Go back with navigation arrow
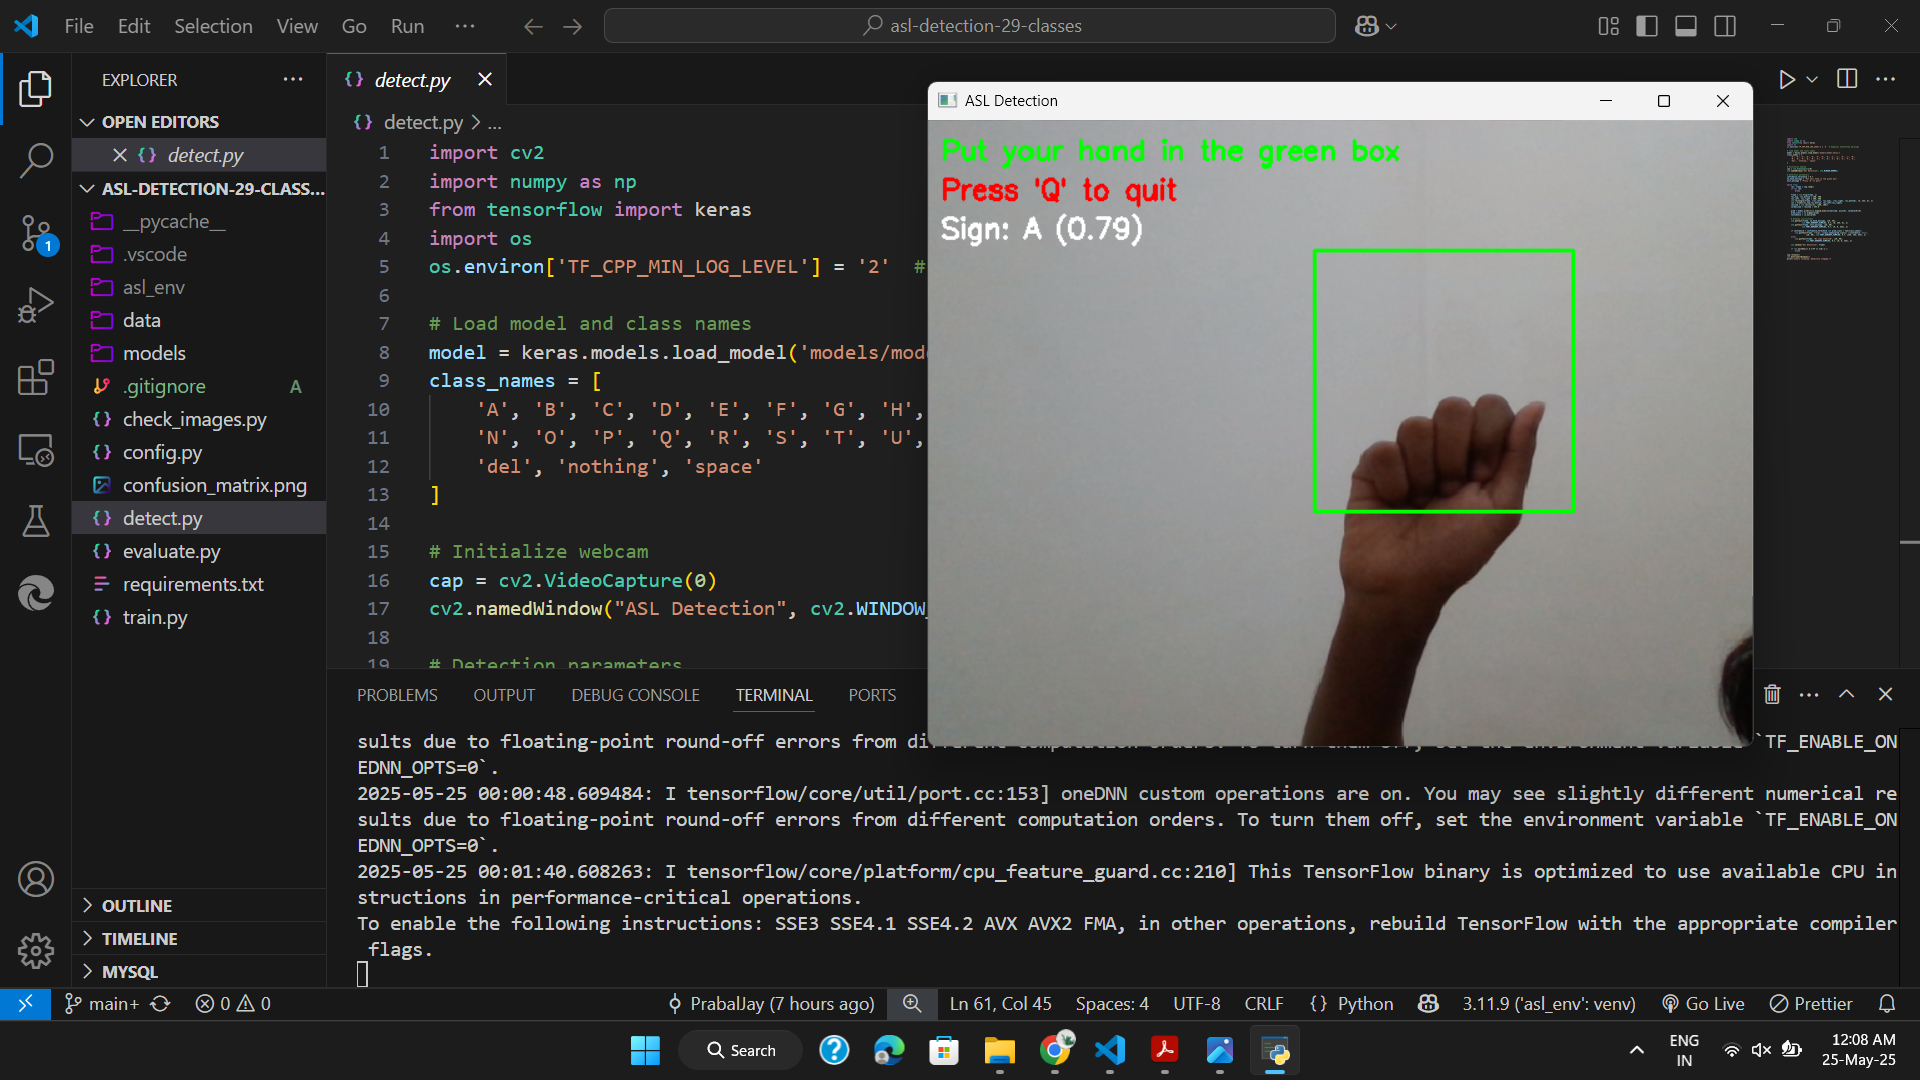Viewport: 1920px width, 1080px height. click(533, 26)
